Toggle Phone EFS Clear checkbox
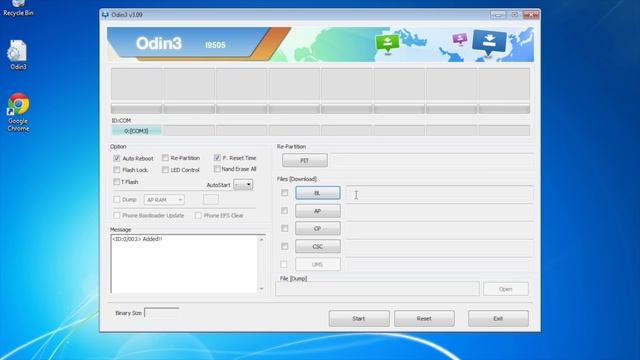This screenshot has height=360, width=640. click(198, 215)
